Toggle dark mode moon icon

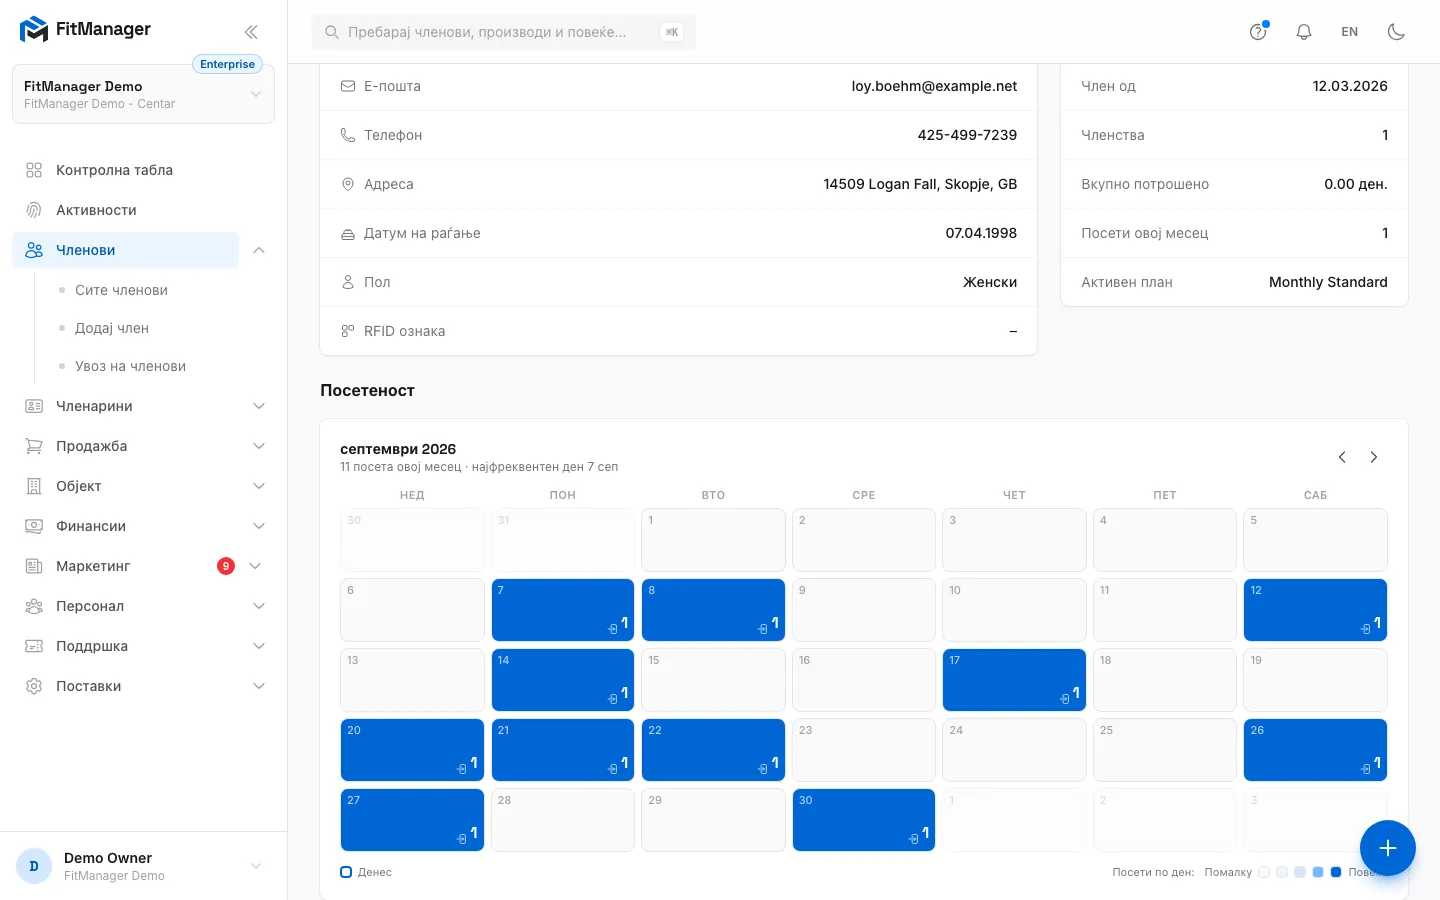click(x=1396, y=32)
